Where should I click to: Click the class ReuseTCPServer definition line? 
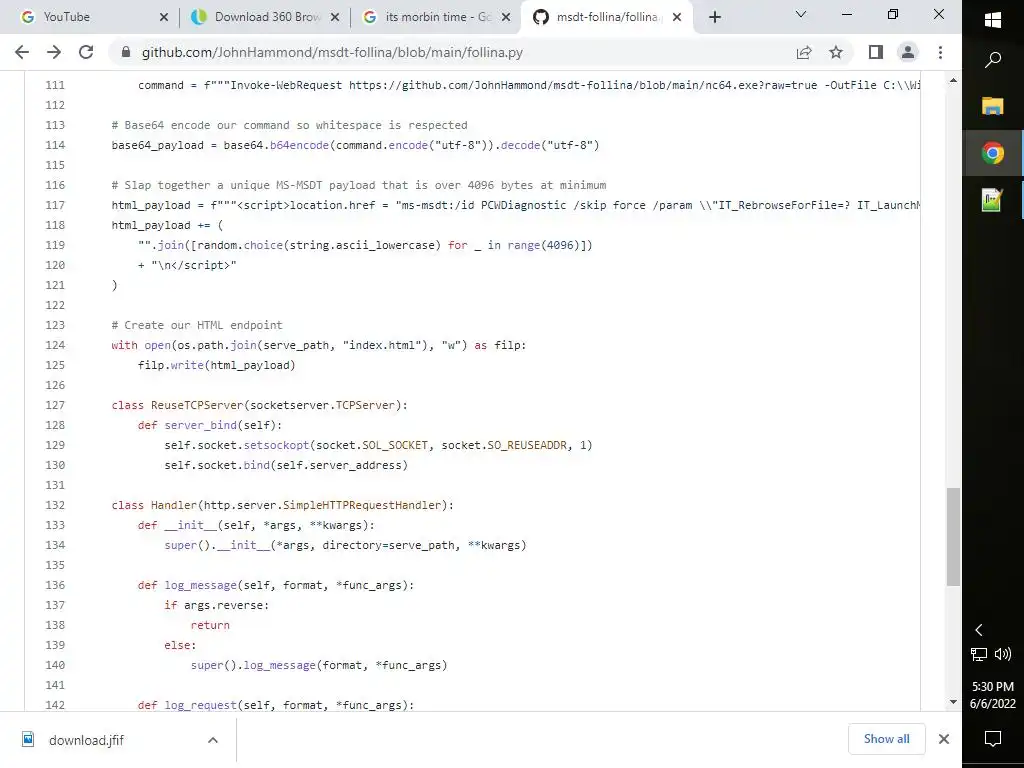[259, 405]
